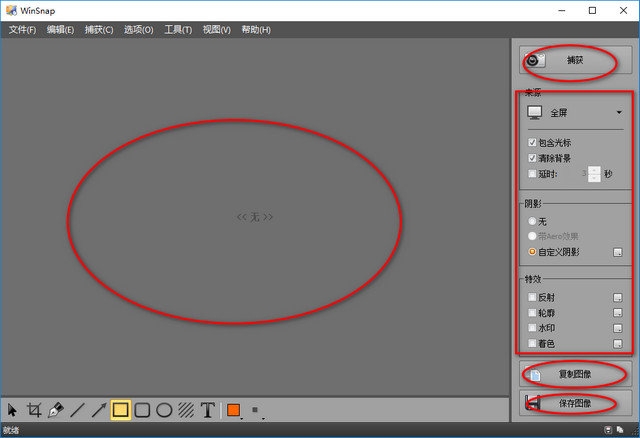Select the rounded rectangle tool
640x438 pixels.
(142, 410)
